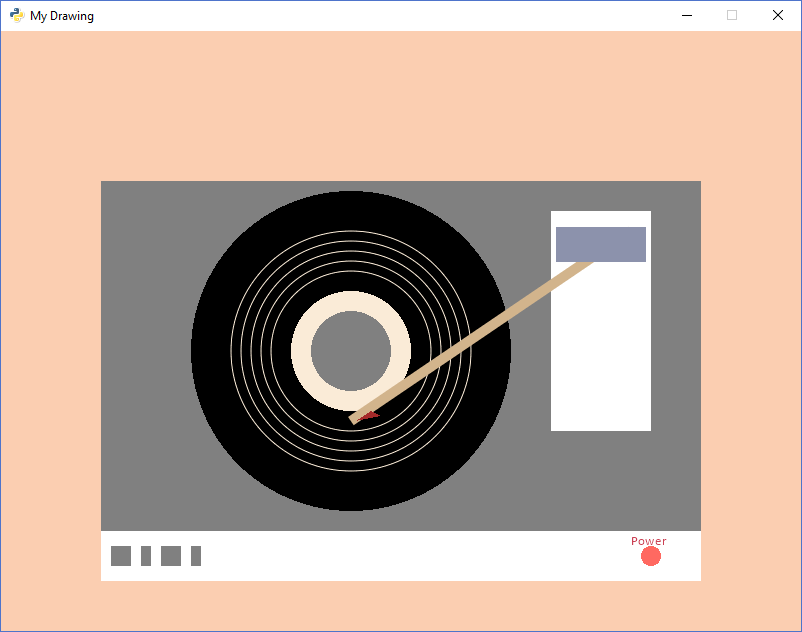
Task: Click the second wide gray square button
Action: [171, 556]
